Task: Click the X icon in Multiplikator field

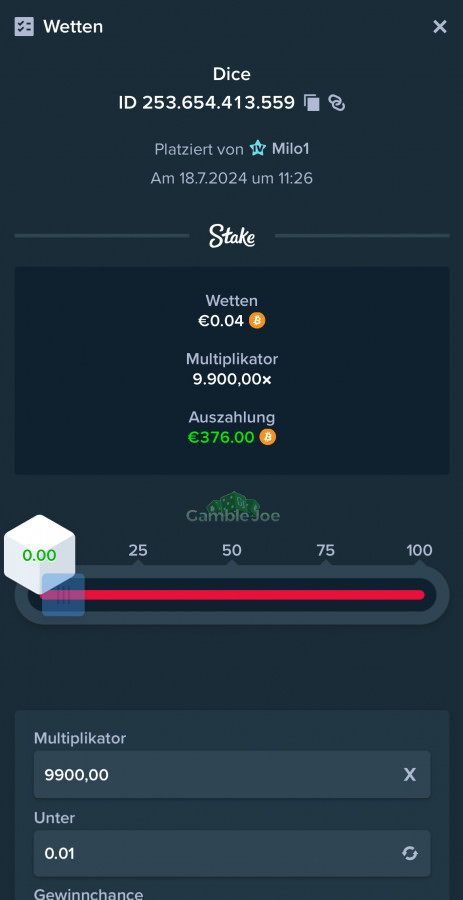Action: 410,774
